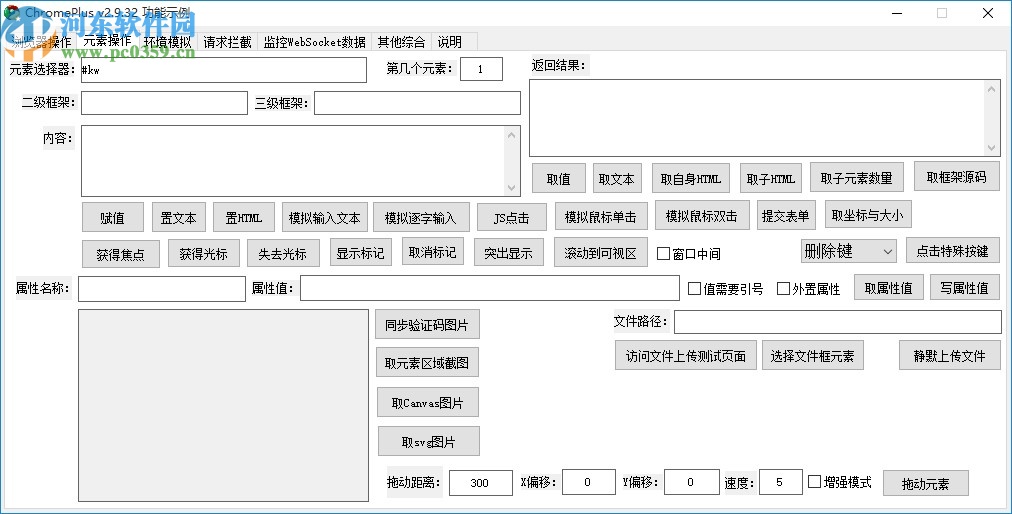Click the 突出显示 button
This screenshot has width=1012, height=514.
tap(509, 252)
